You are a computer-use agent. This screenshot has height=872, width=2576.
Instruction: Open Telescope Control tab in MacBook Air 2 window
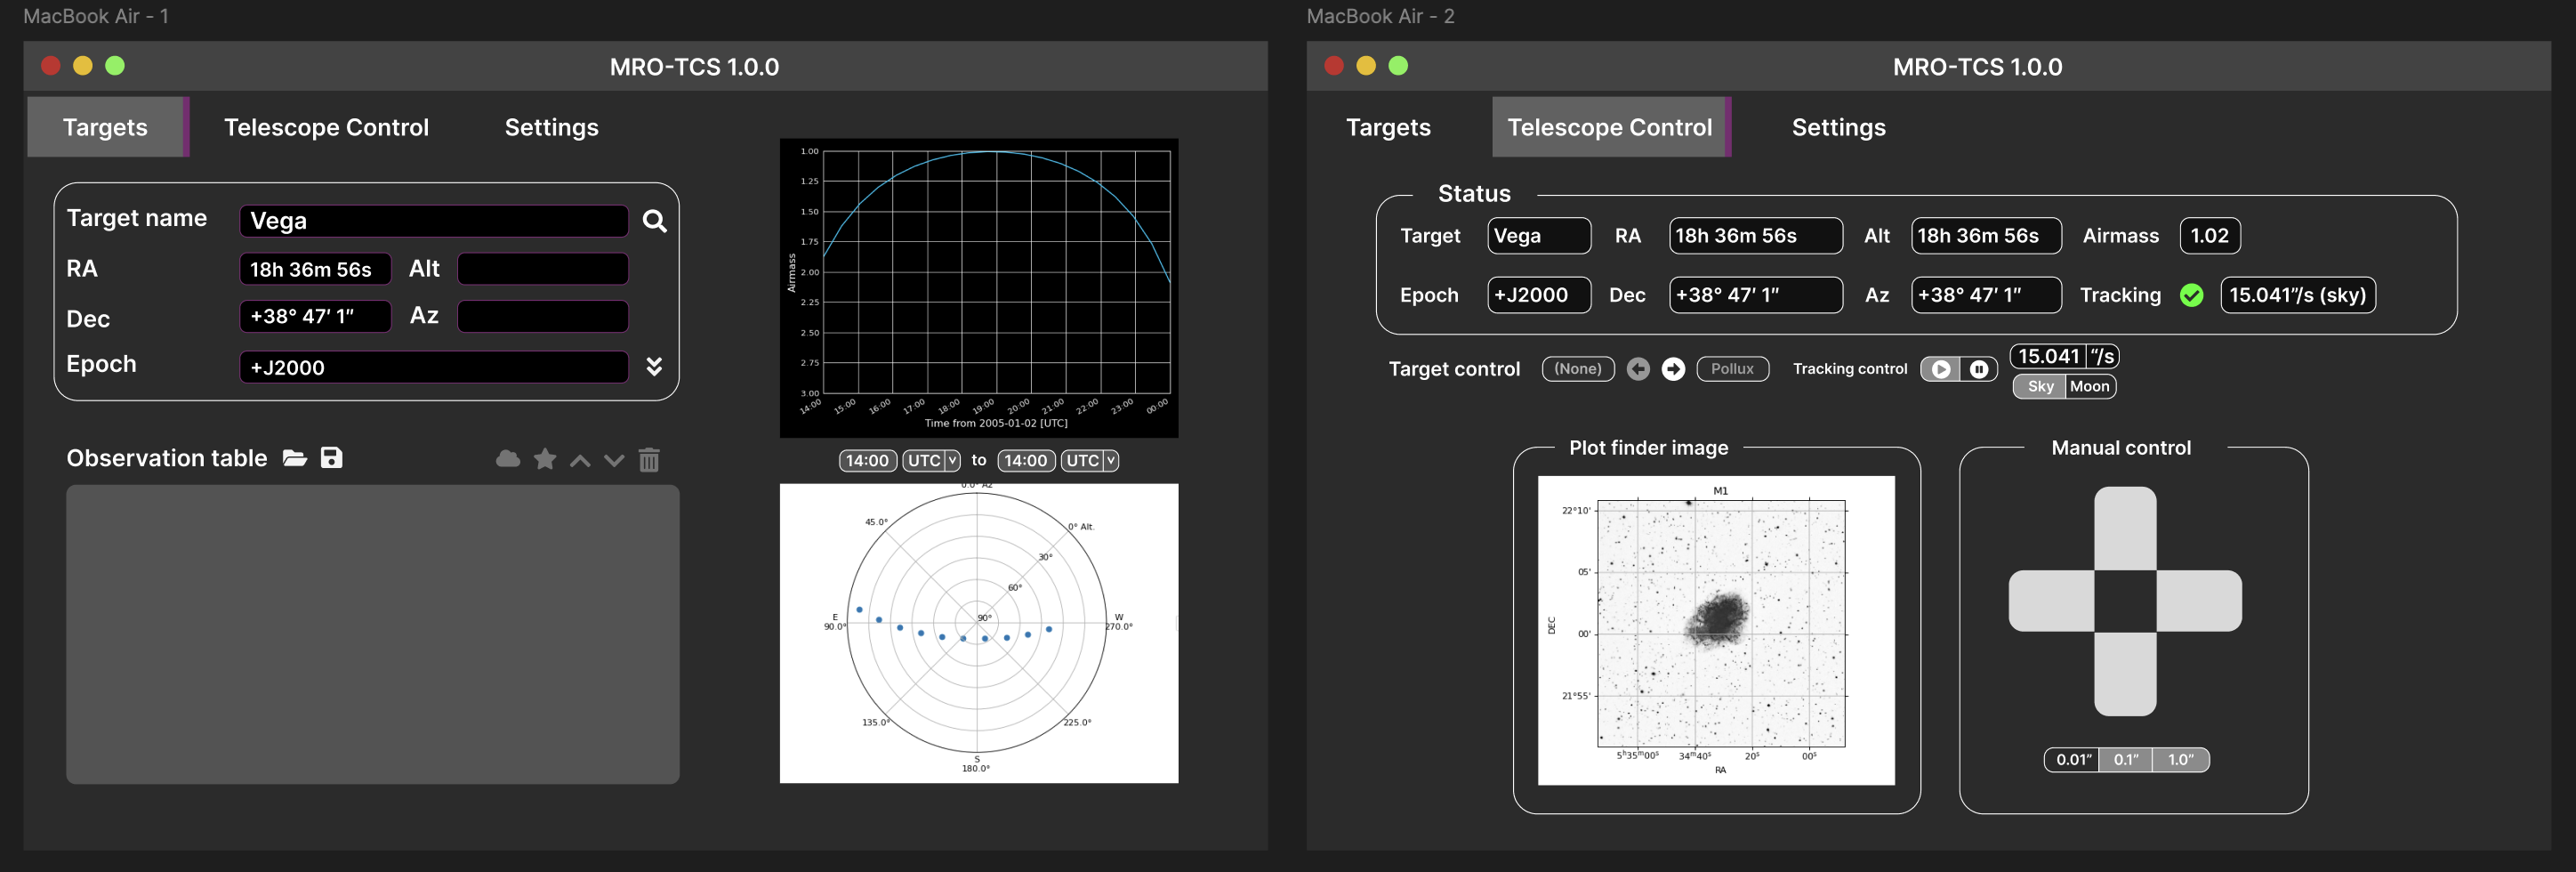[x=1611, y=127]
